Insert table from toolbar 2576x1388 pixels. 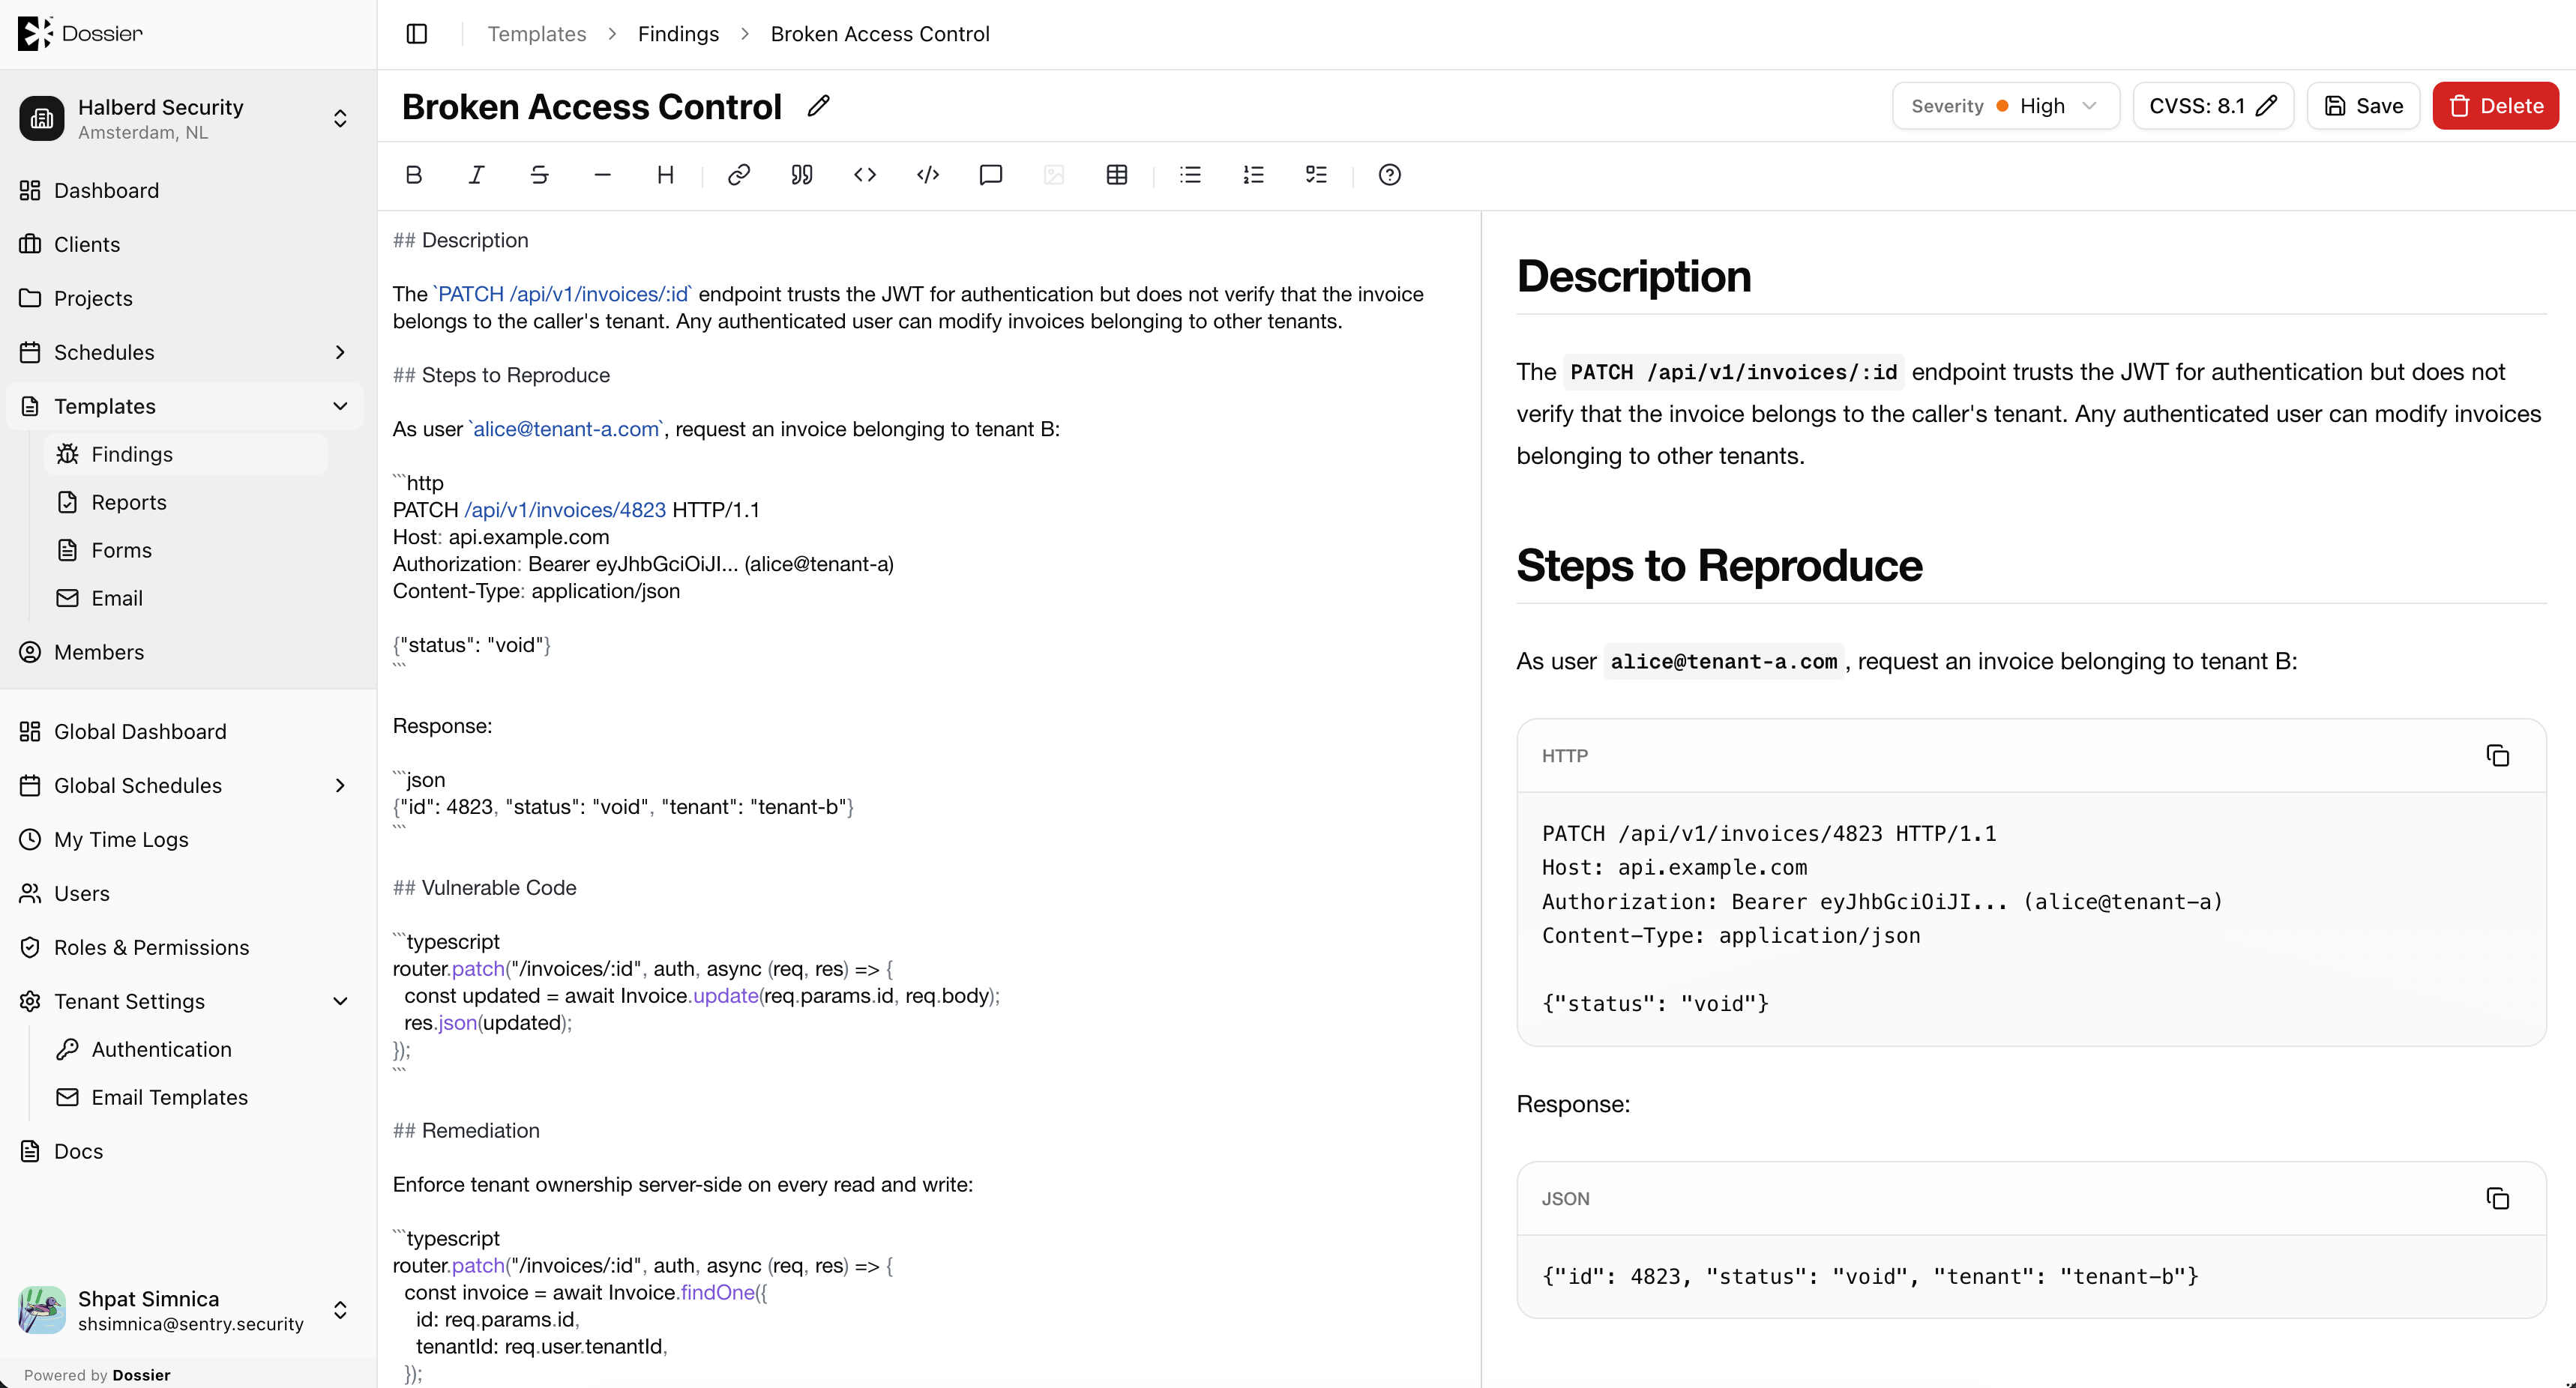click(x=1117, y=175)
